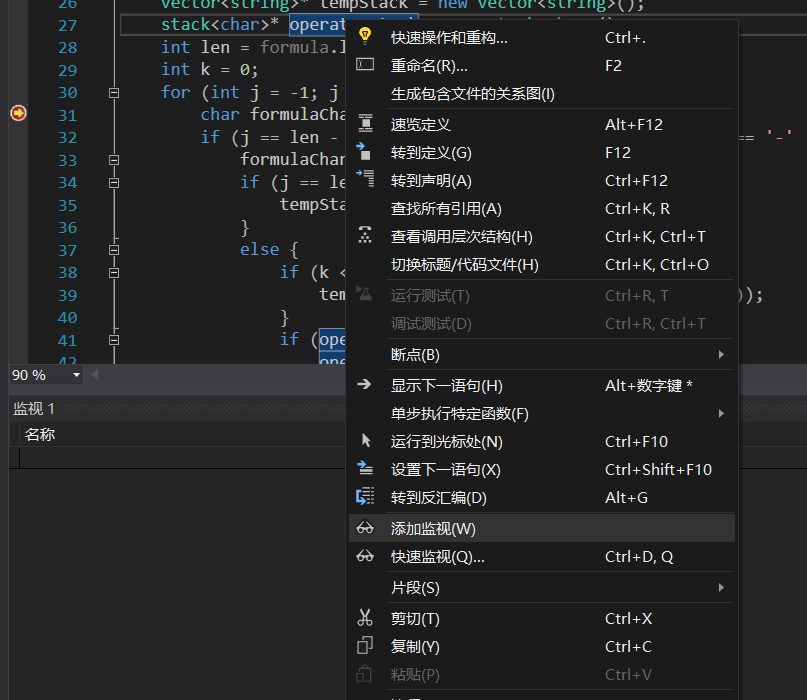Click the show next statement arrow icon
Viewport: 807px width, 700px height.
(x=364, y=384)
